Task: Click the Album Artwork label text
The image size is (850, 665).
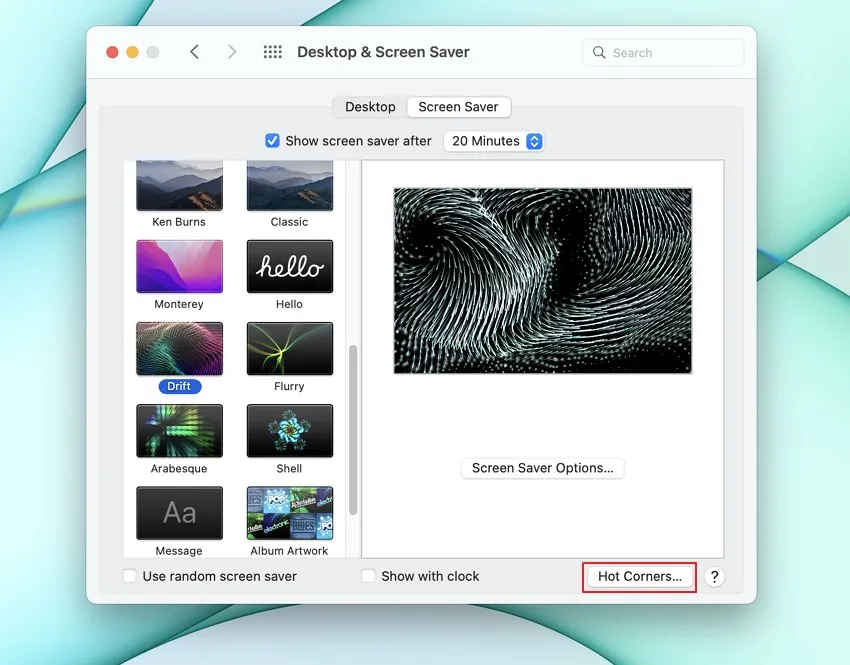Action: point(289,551)
